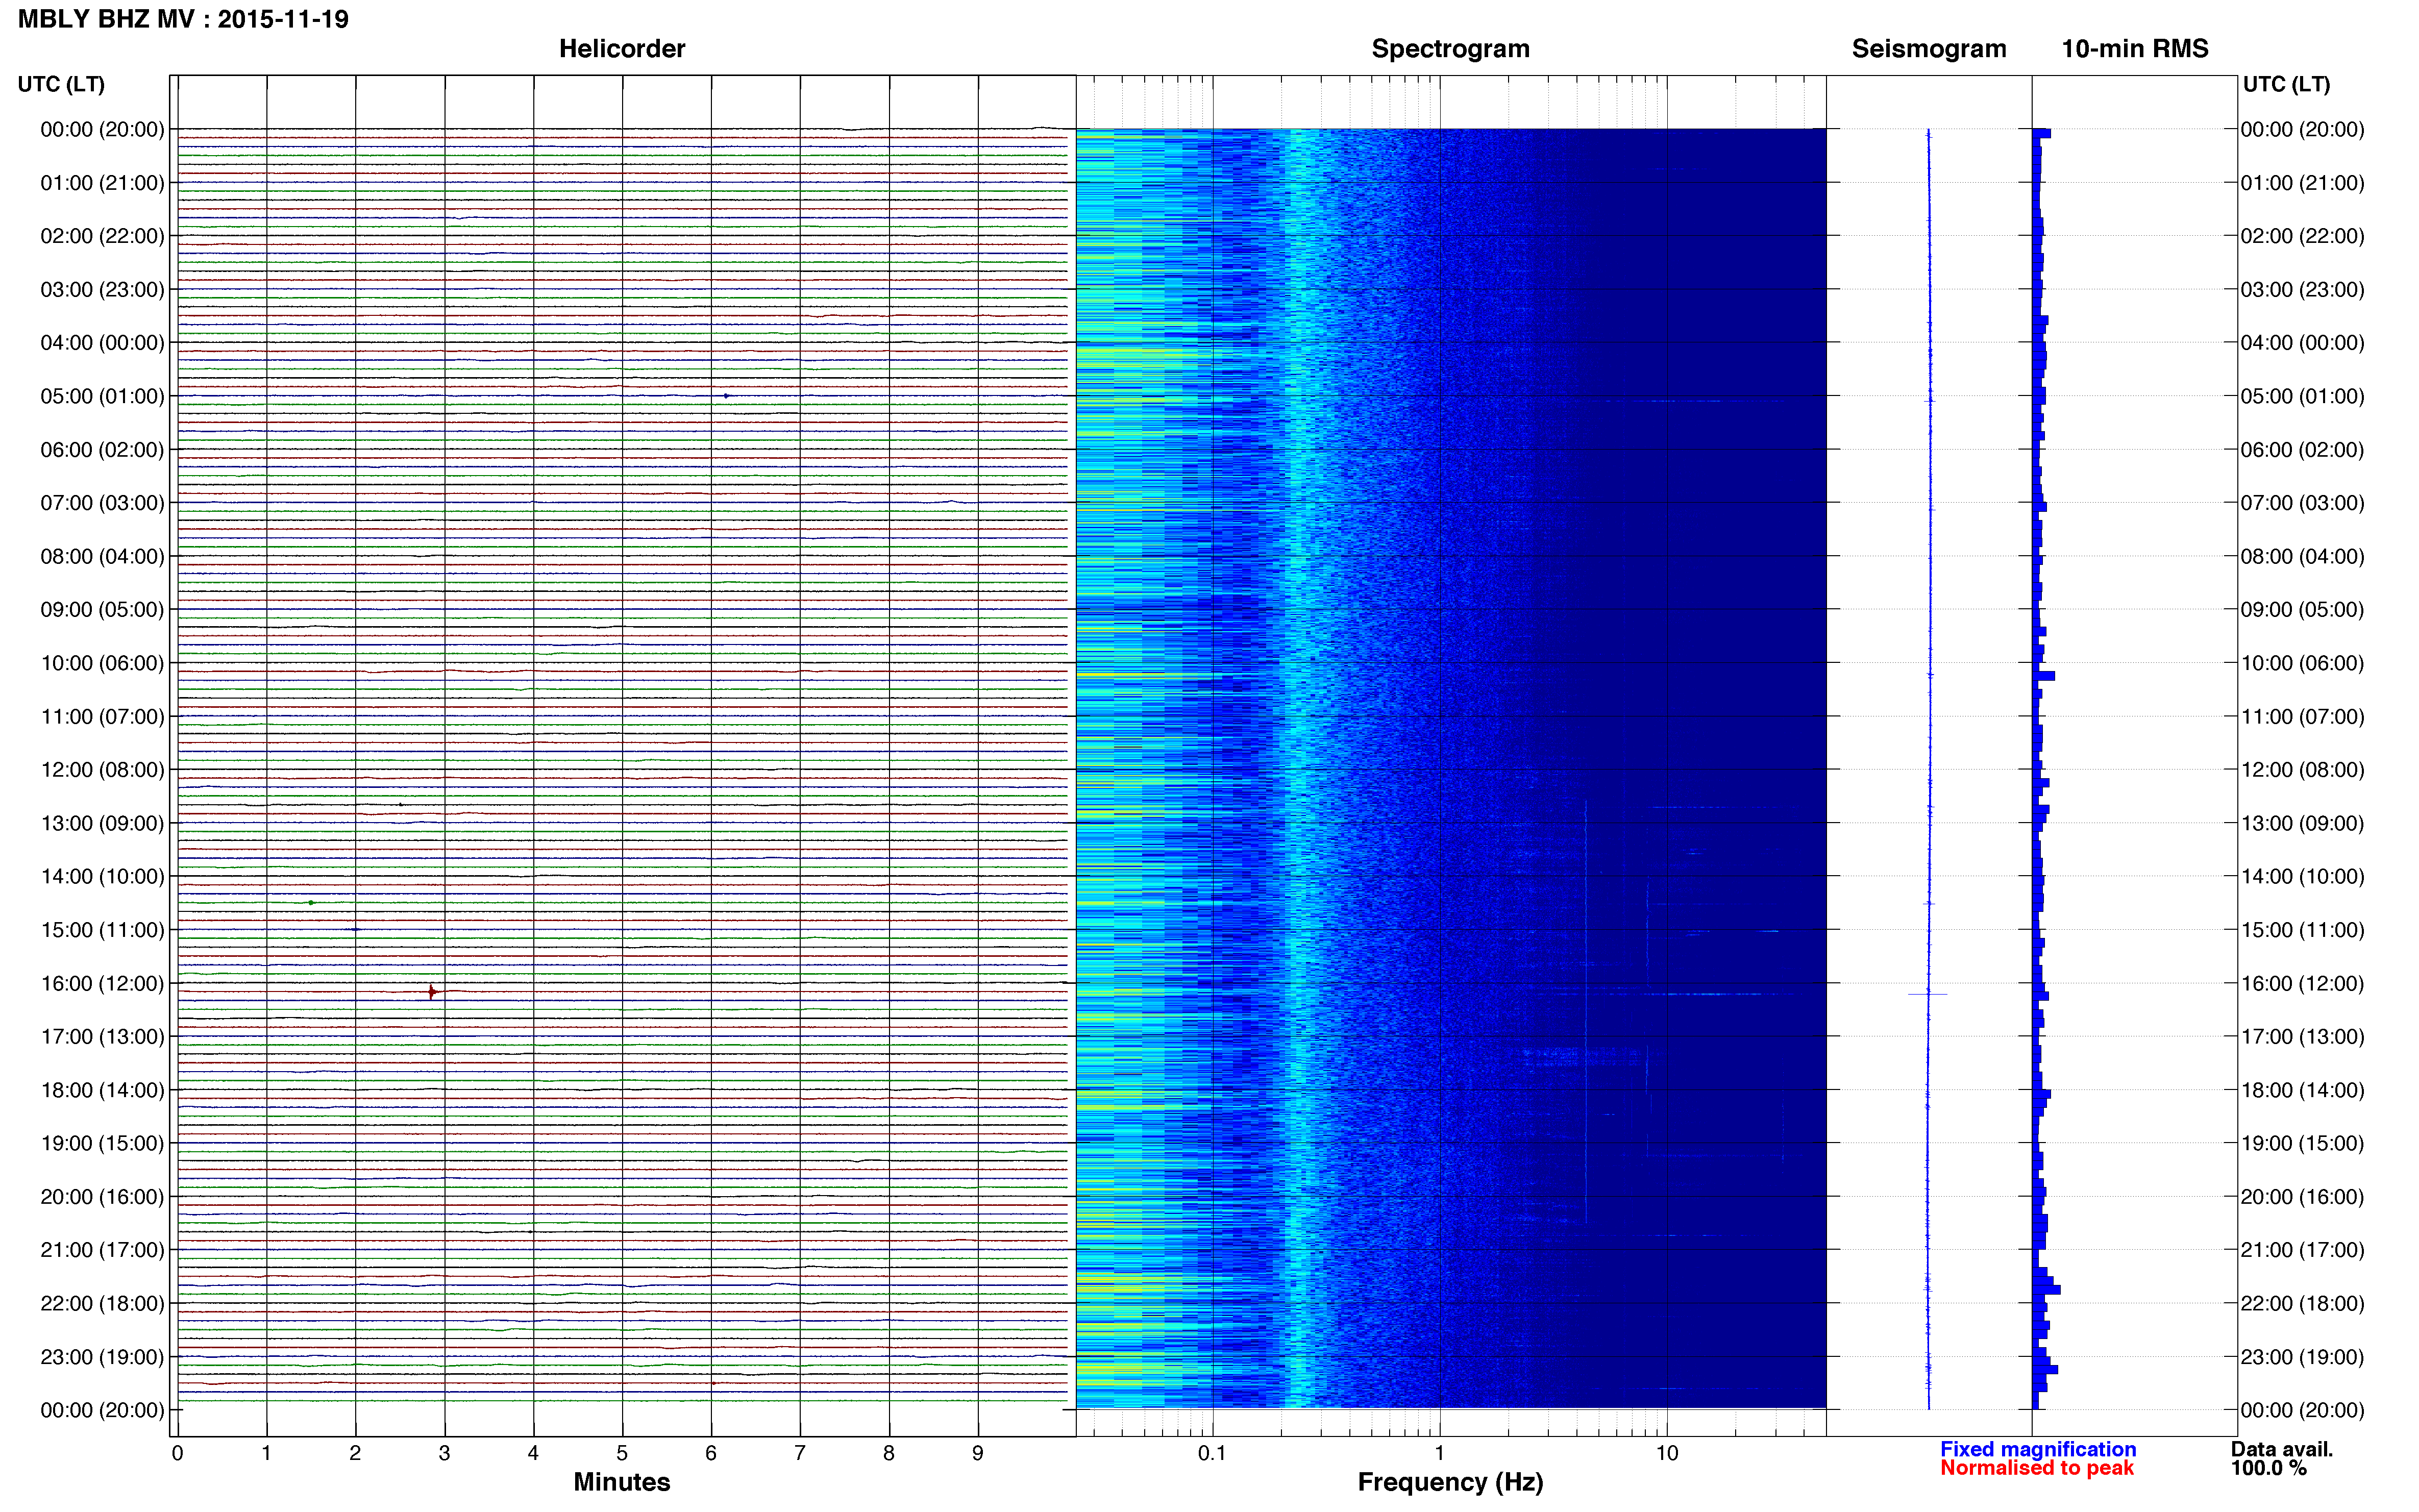Click the left '05:00 (01:00)' time label

[102, 396]
